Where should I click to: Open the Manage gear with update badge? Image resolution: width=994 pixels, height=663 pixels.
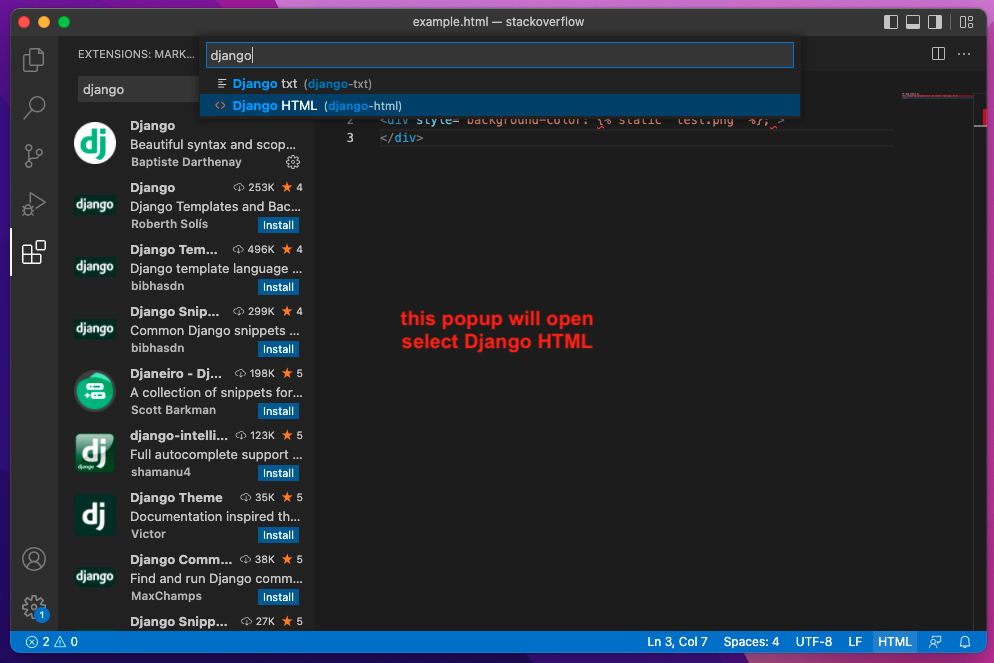click(x=34, y=607)
